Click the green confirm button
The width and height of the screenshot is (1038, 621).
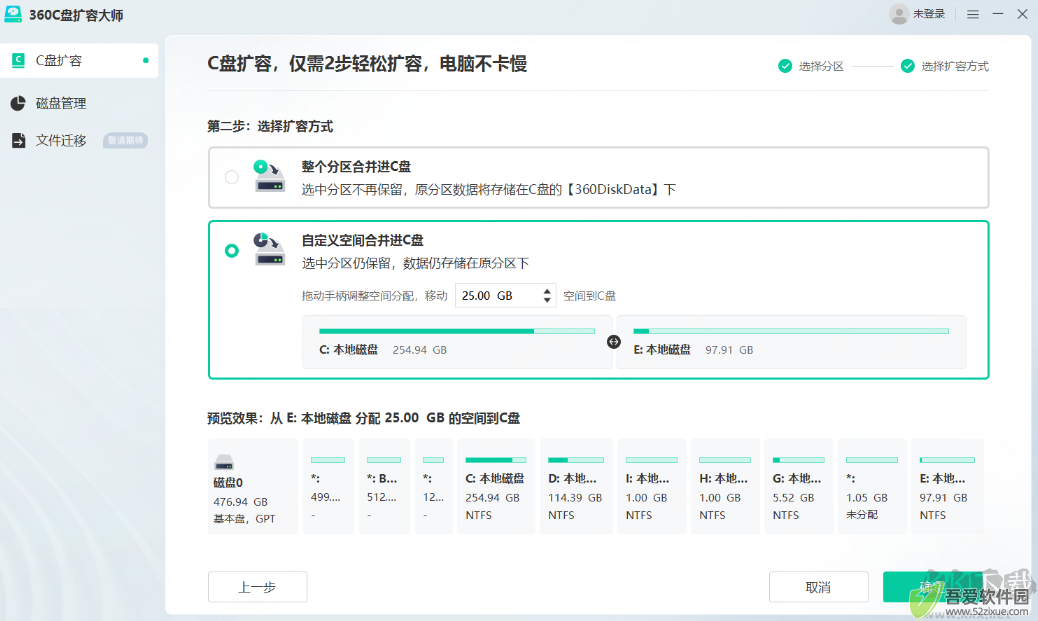point(932,587)
